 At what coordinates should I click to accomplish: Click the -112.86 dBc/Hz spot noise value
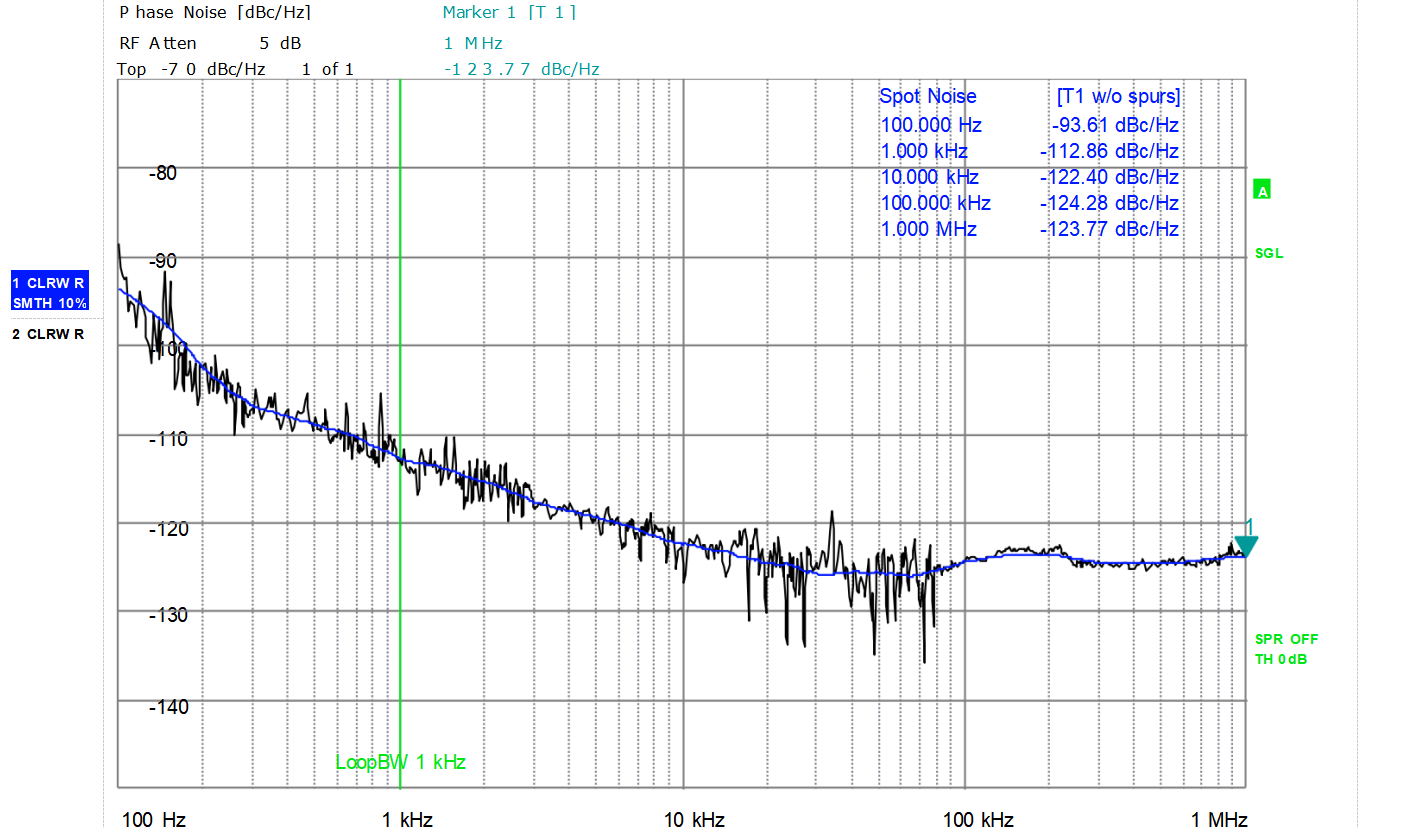1109,151
